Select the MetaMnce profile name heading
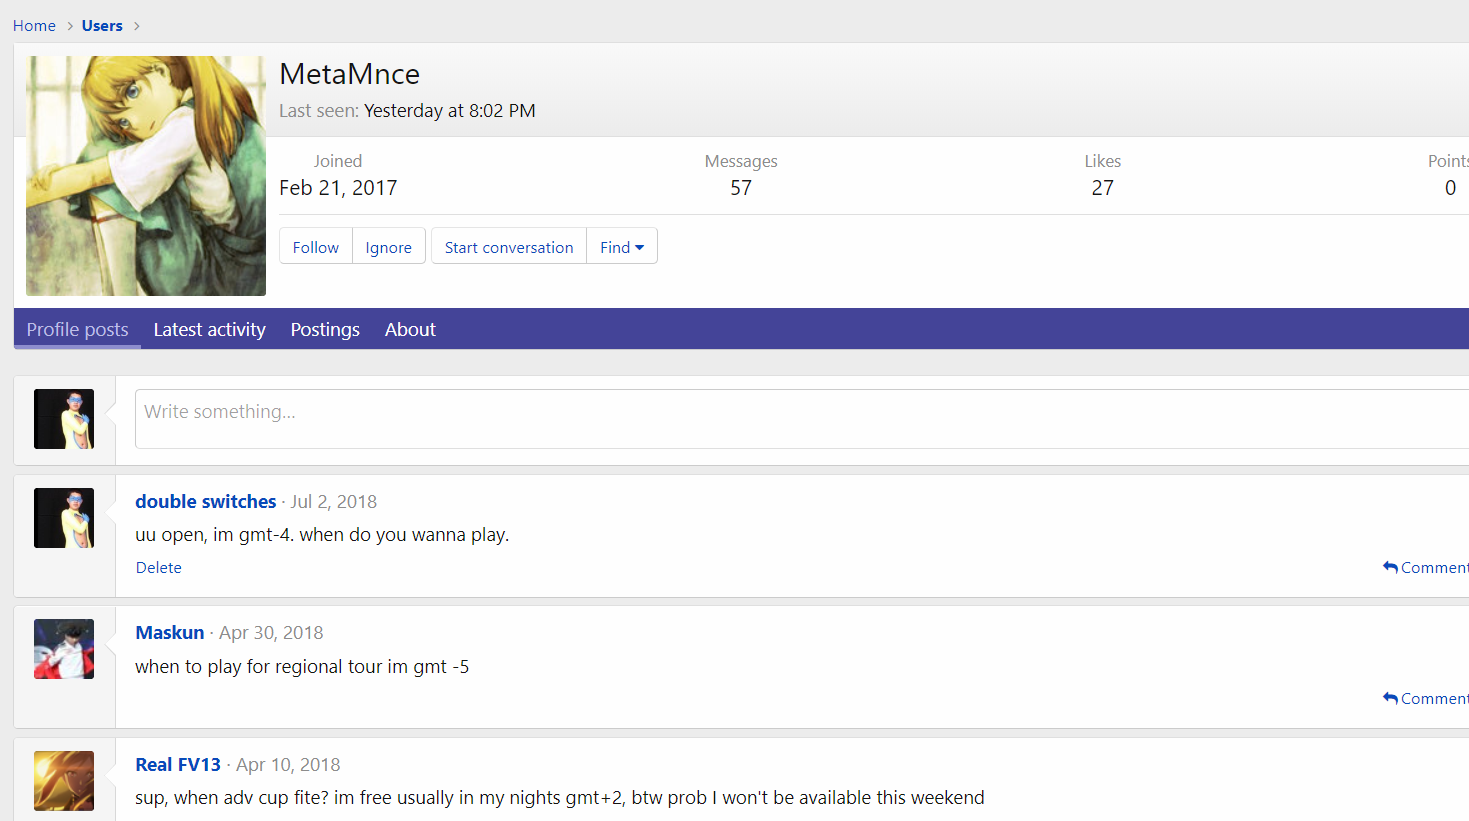 350,74
